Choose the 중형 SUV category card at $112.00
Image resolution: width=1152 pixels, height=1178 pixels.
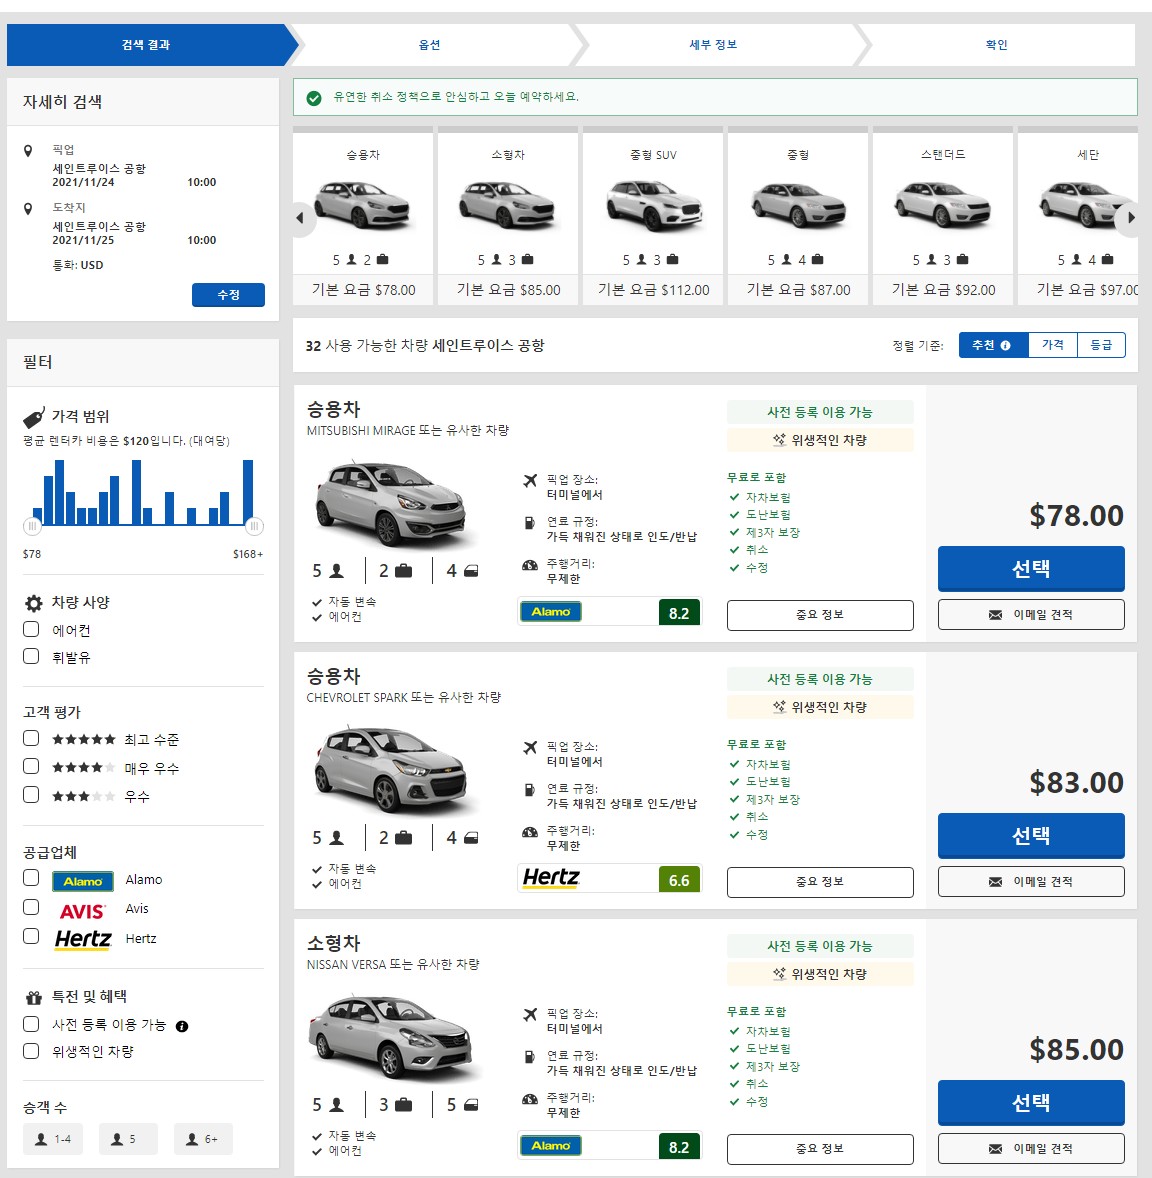(x=653, y=216)
